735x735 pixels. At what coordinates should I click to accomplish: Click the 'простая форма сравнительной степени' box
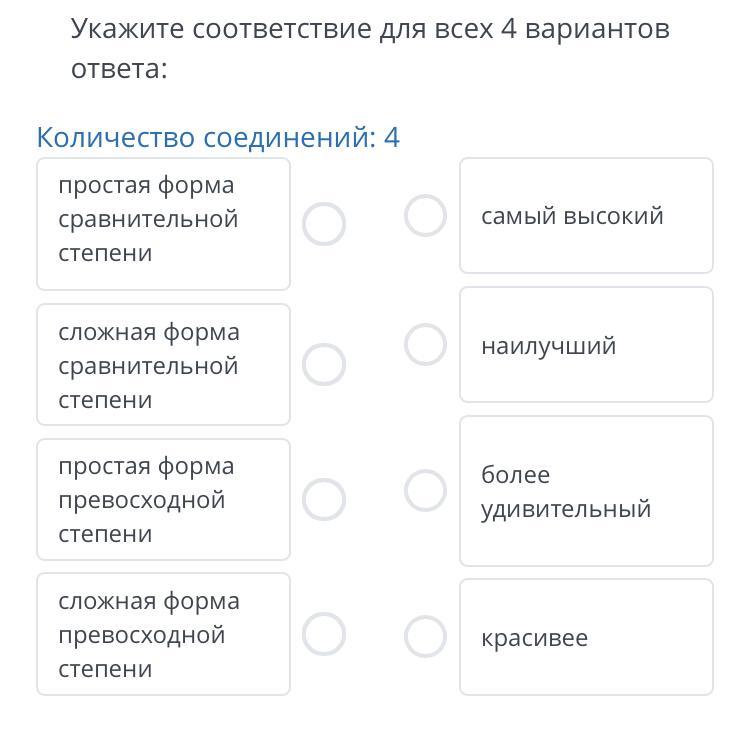(x=164, y=224)
